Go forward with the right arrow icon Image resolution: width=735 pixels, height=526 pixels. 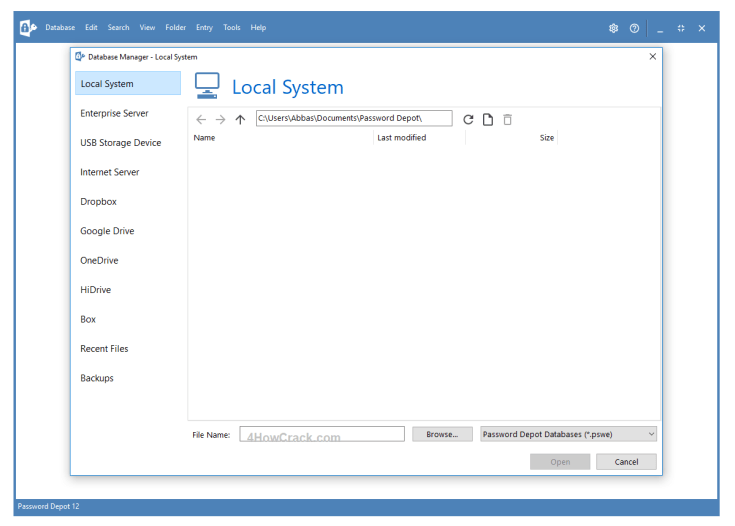pos(220,120)
